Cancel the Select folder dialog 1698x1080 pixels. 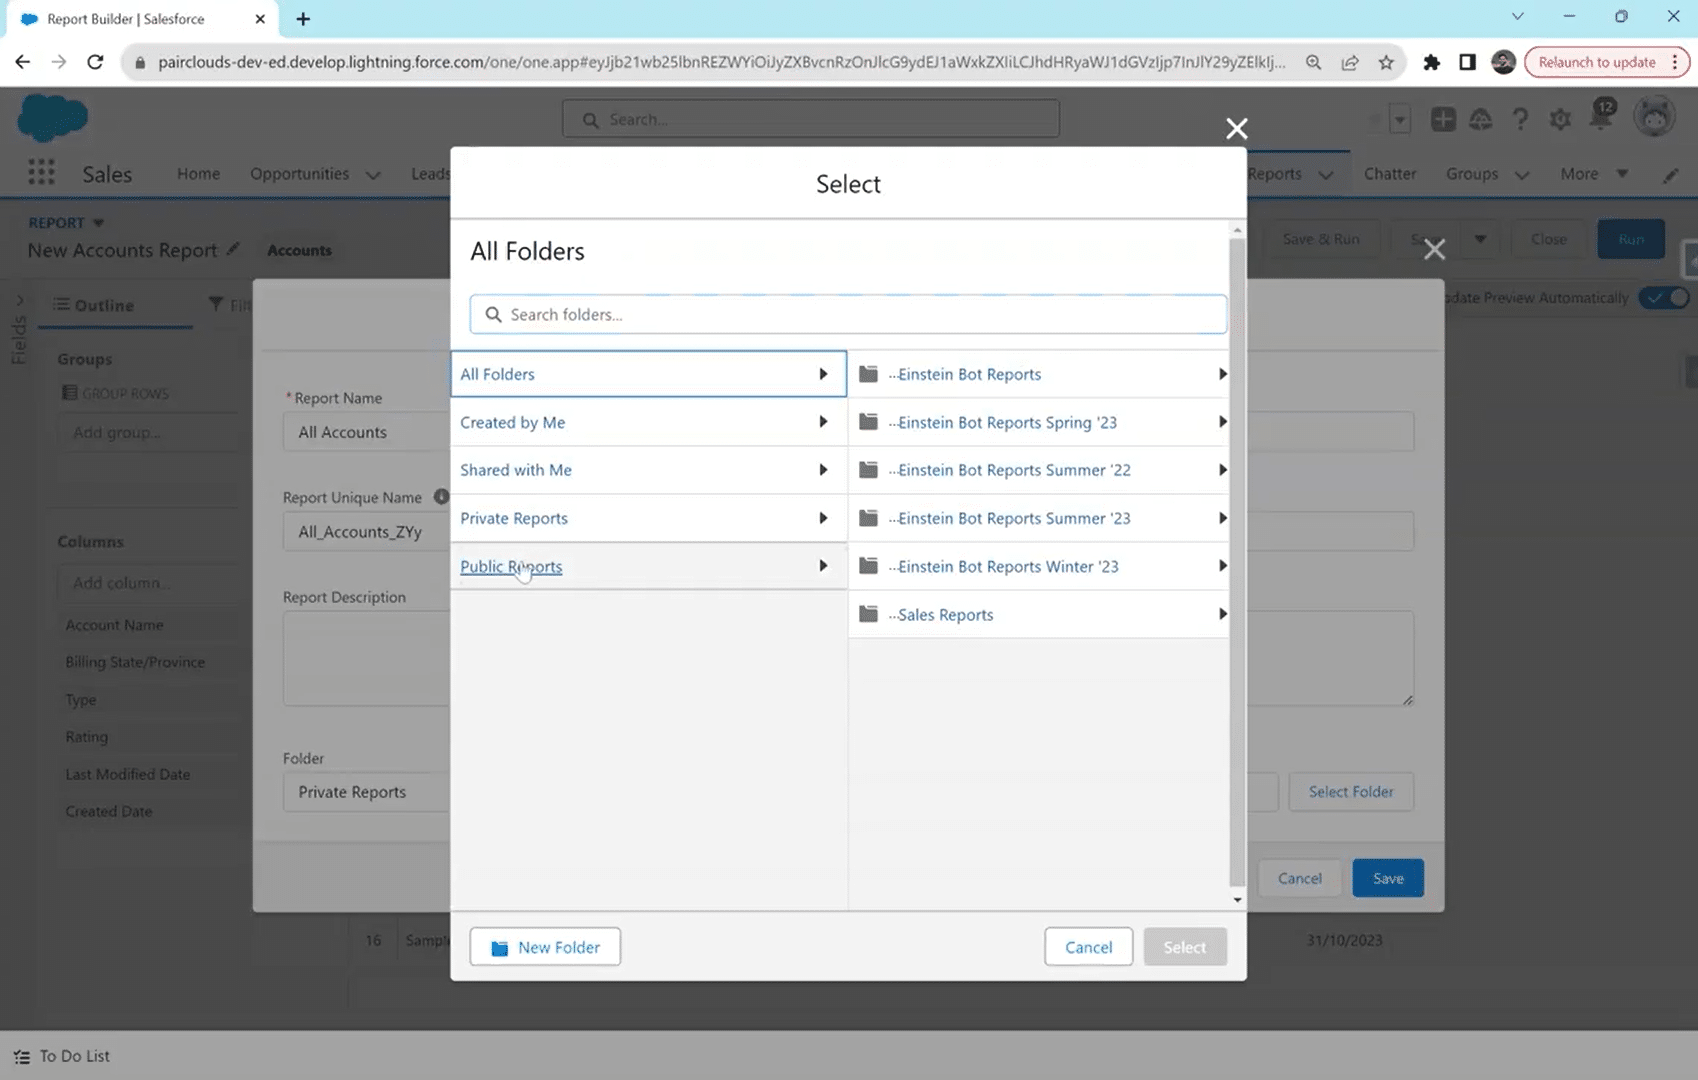click(x=1088, y=947)
